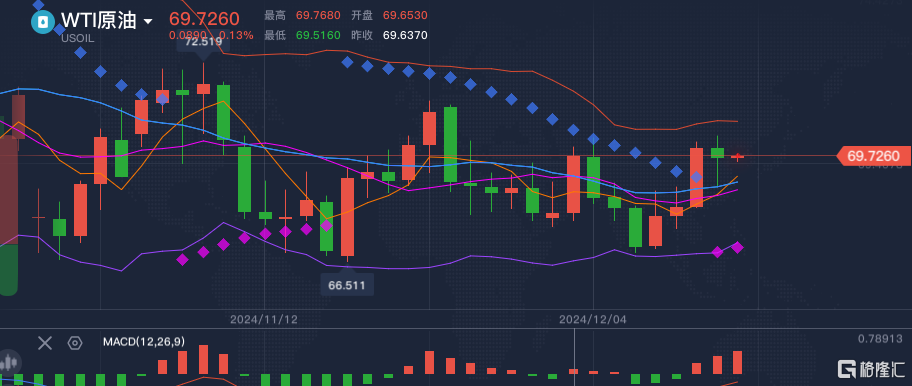Image resolution: width=912 pixels, height=386 pixels.
Task: Click the 昨收 value 69.6370
Action: click(405, 35)
